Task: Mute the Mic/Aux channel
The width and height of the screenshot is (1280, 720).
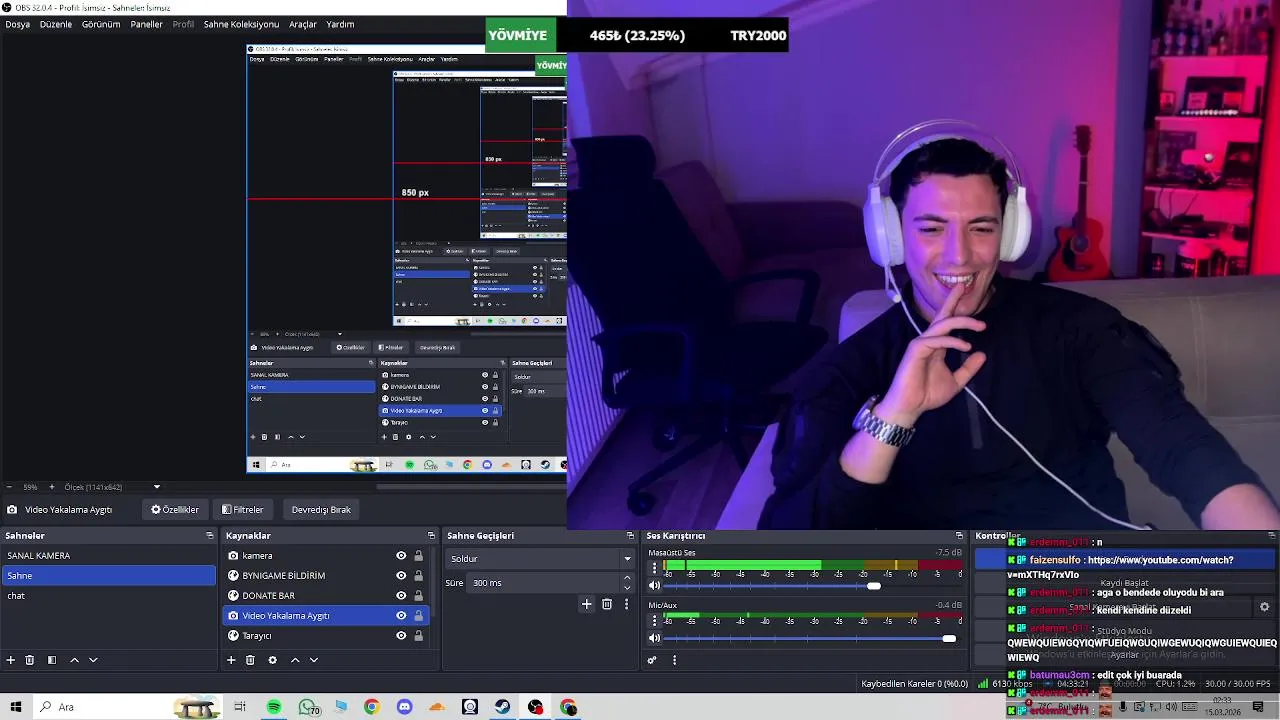Action: [655, 638]
